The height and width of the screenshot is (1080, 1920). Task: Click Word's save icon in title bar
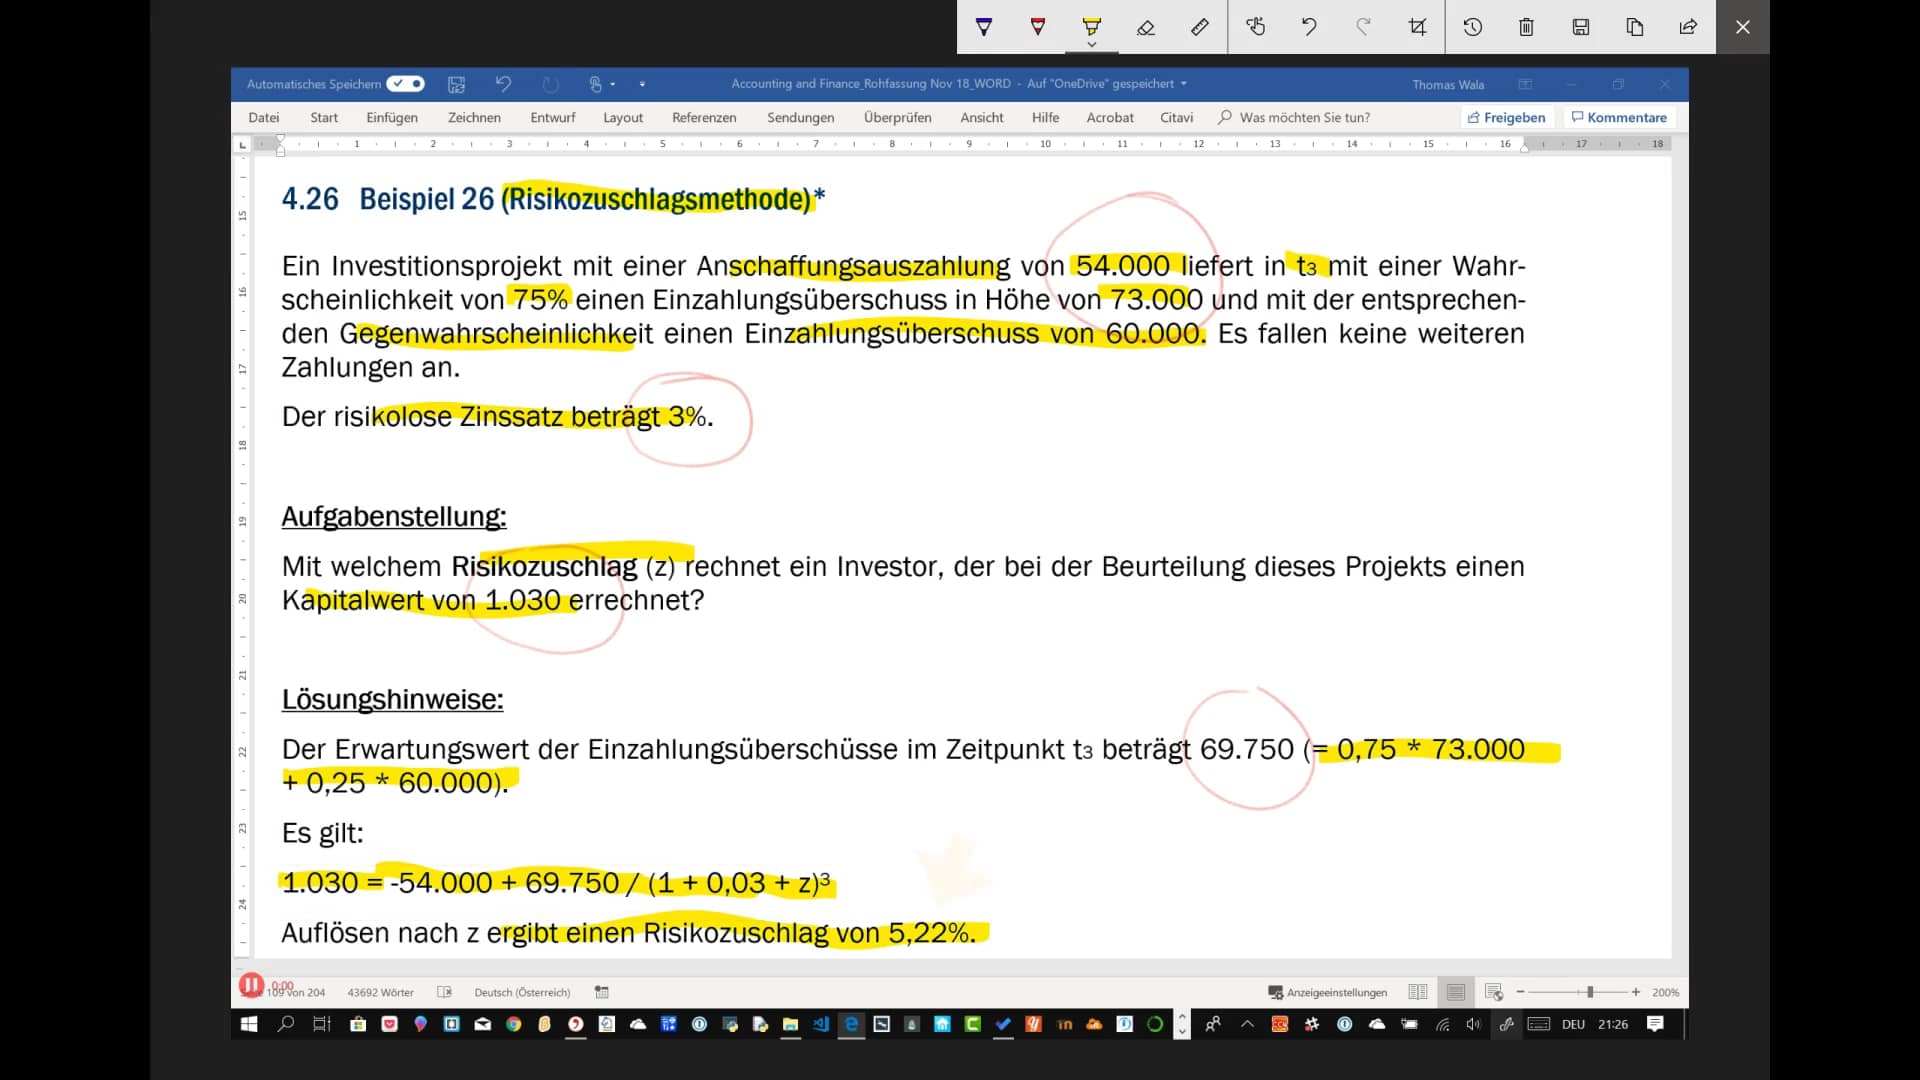point(456,84)
